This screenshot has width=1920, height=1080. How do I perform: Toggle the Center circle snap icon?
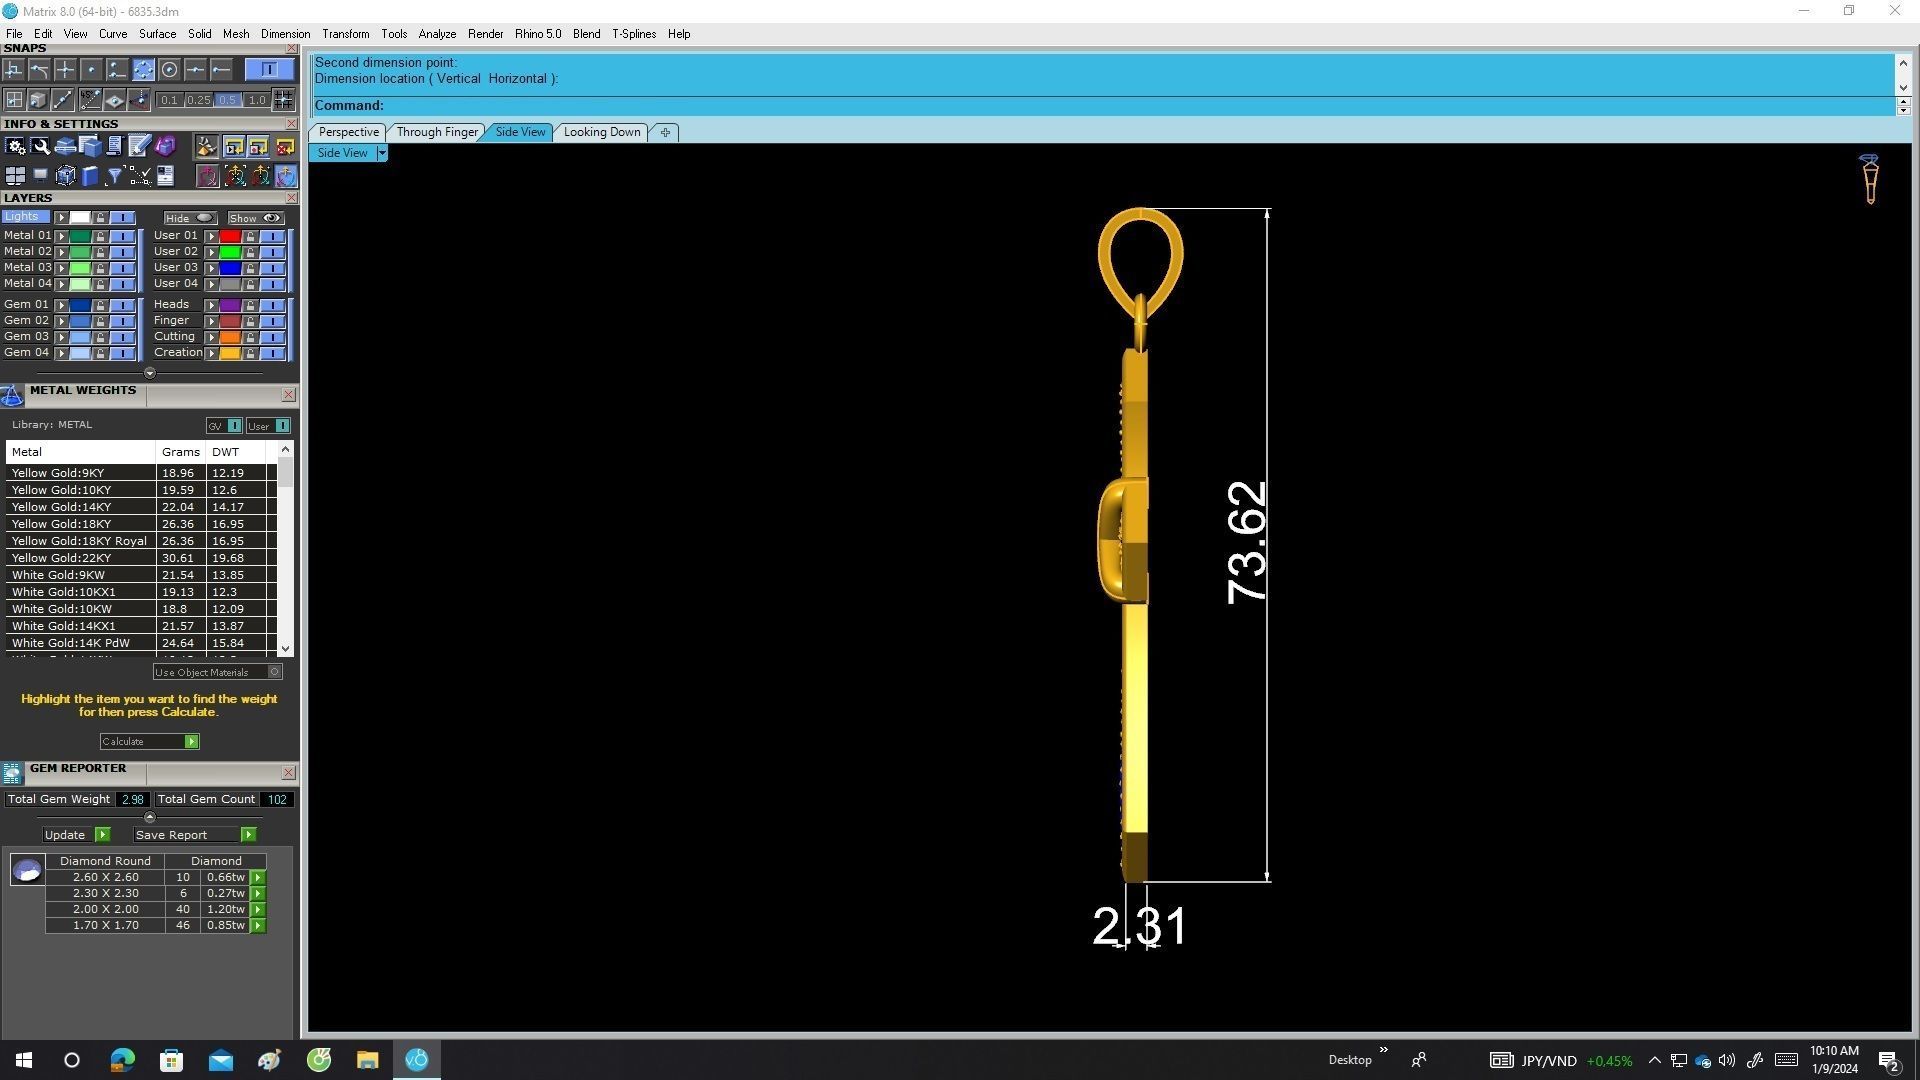[x=169, y=69]
